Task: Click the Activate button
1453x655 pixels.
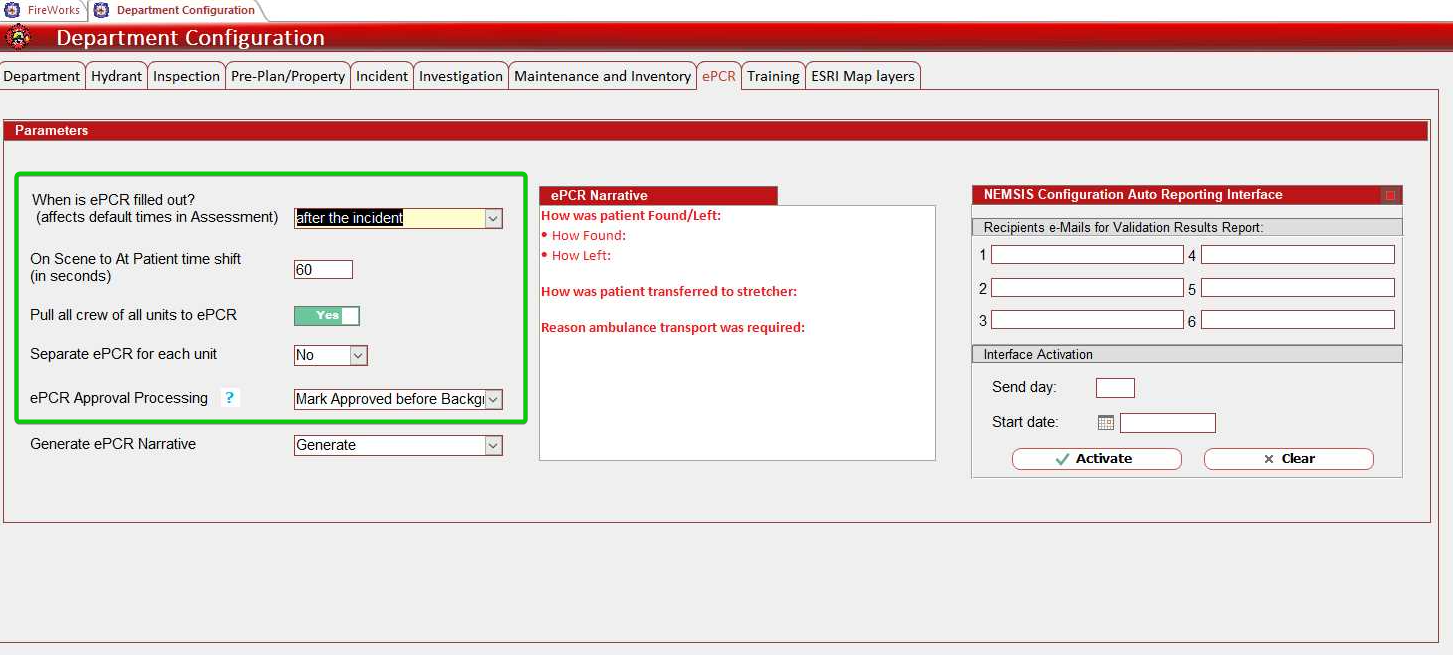Action: point(1097,459)
